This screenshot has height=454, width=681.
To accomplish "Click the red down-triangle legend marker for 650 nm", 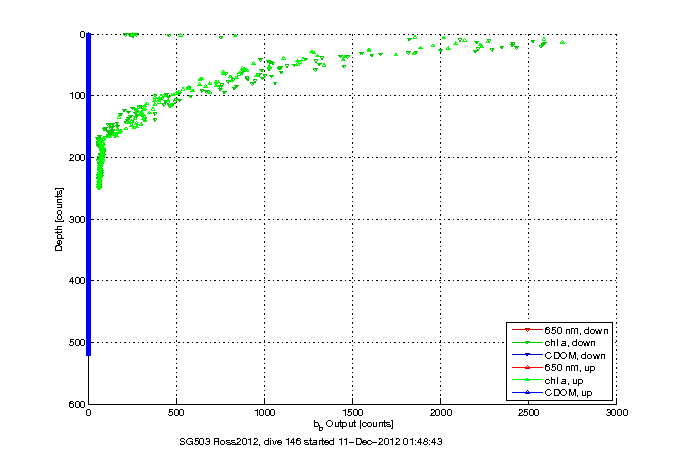I will (x=528, y=330).
